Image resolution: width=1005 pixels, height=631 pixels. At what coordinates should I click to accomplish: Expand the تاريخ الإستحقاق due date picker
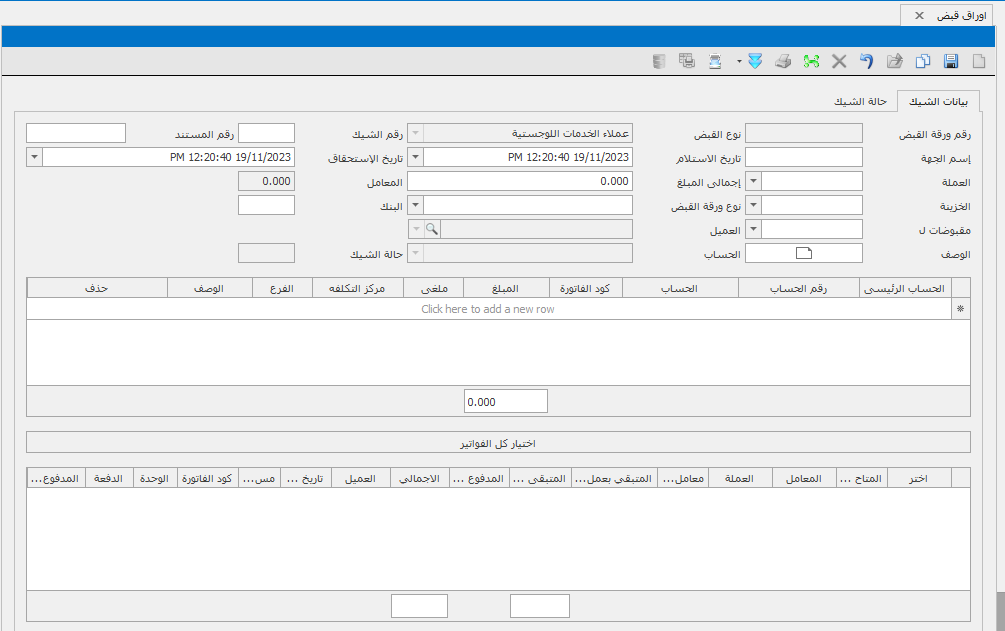coord(35,157)
